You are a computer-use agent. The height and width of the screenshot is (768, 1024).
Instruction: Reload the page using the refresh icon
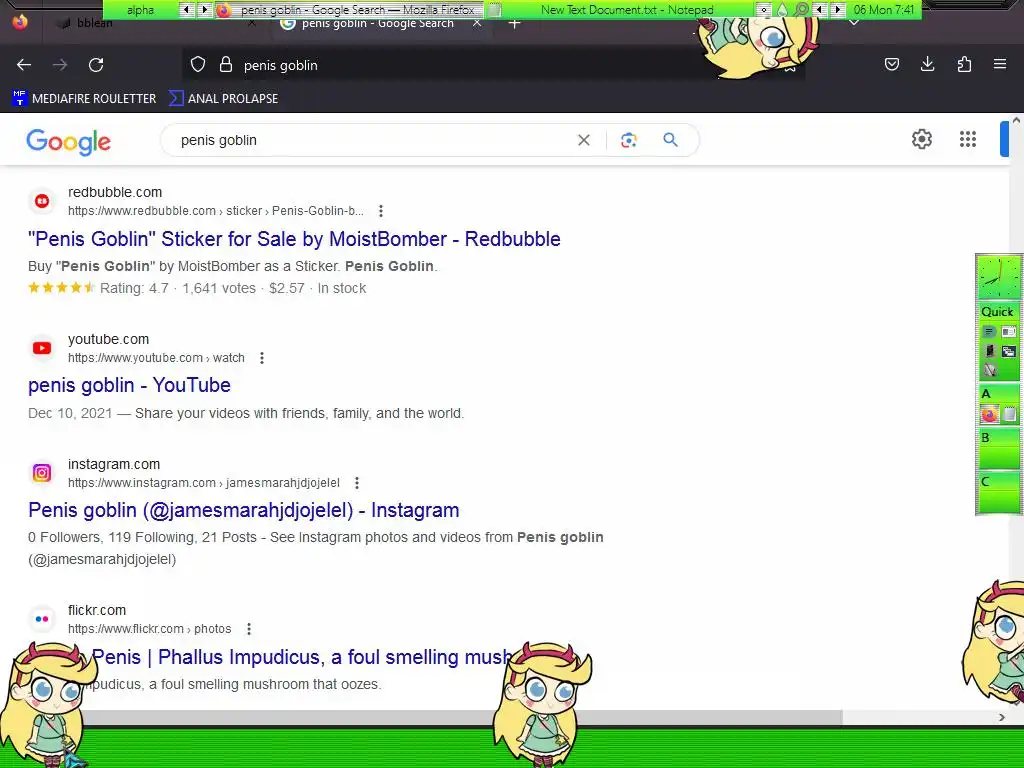[96, 65]
